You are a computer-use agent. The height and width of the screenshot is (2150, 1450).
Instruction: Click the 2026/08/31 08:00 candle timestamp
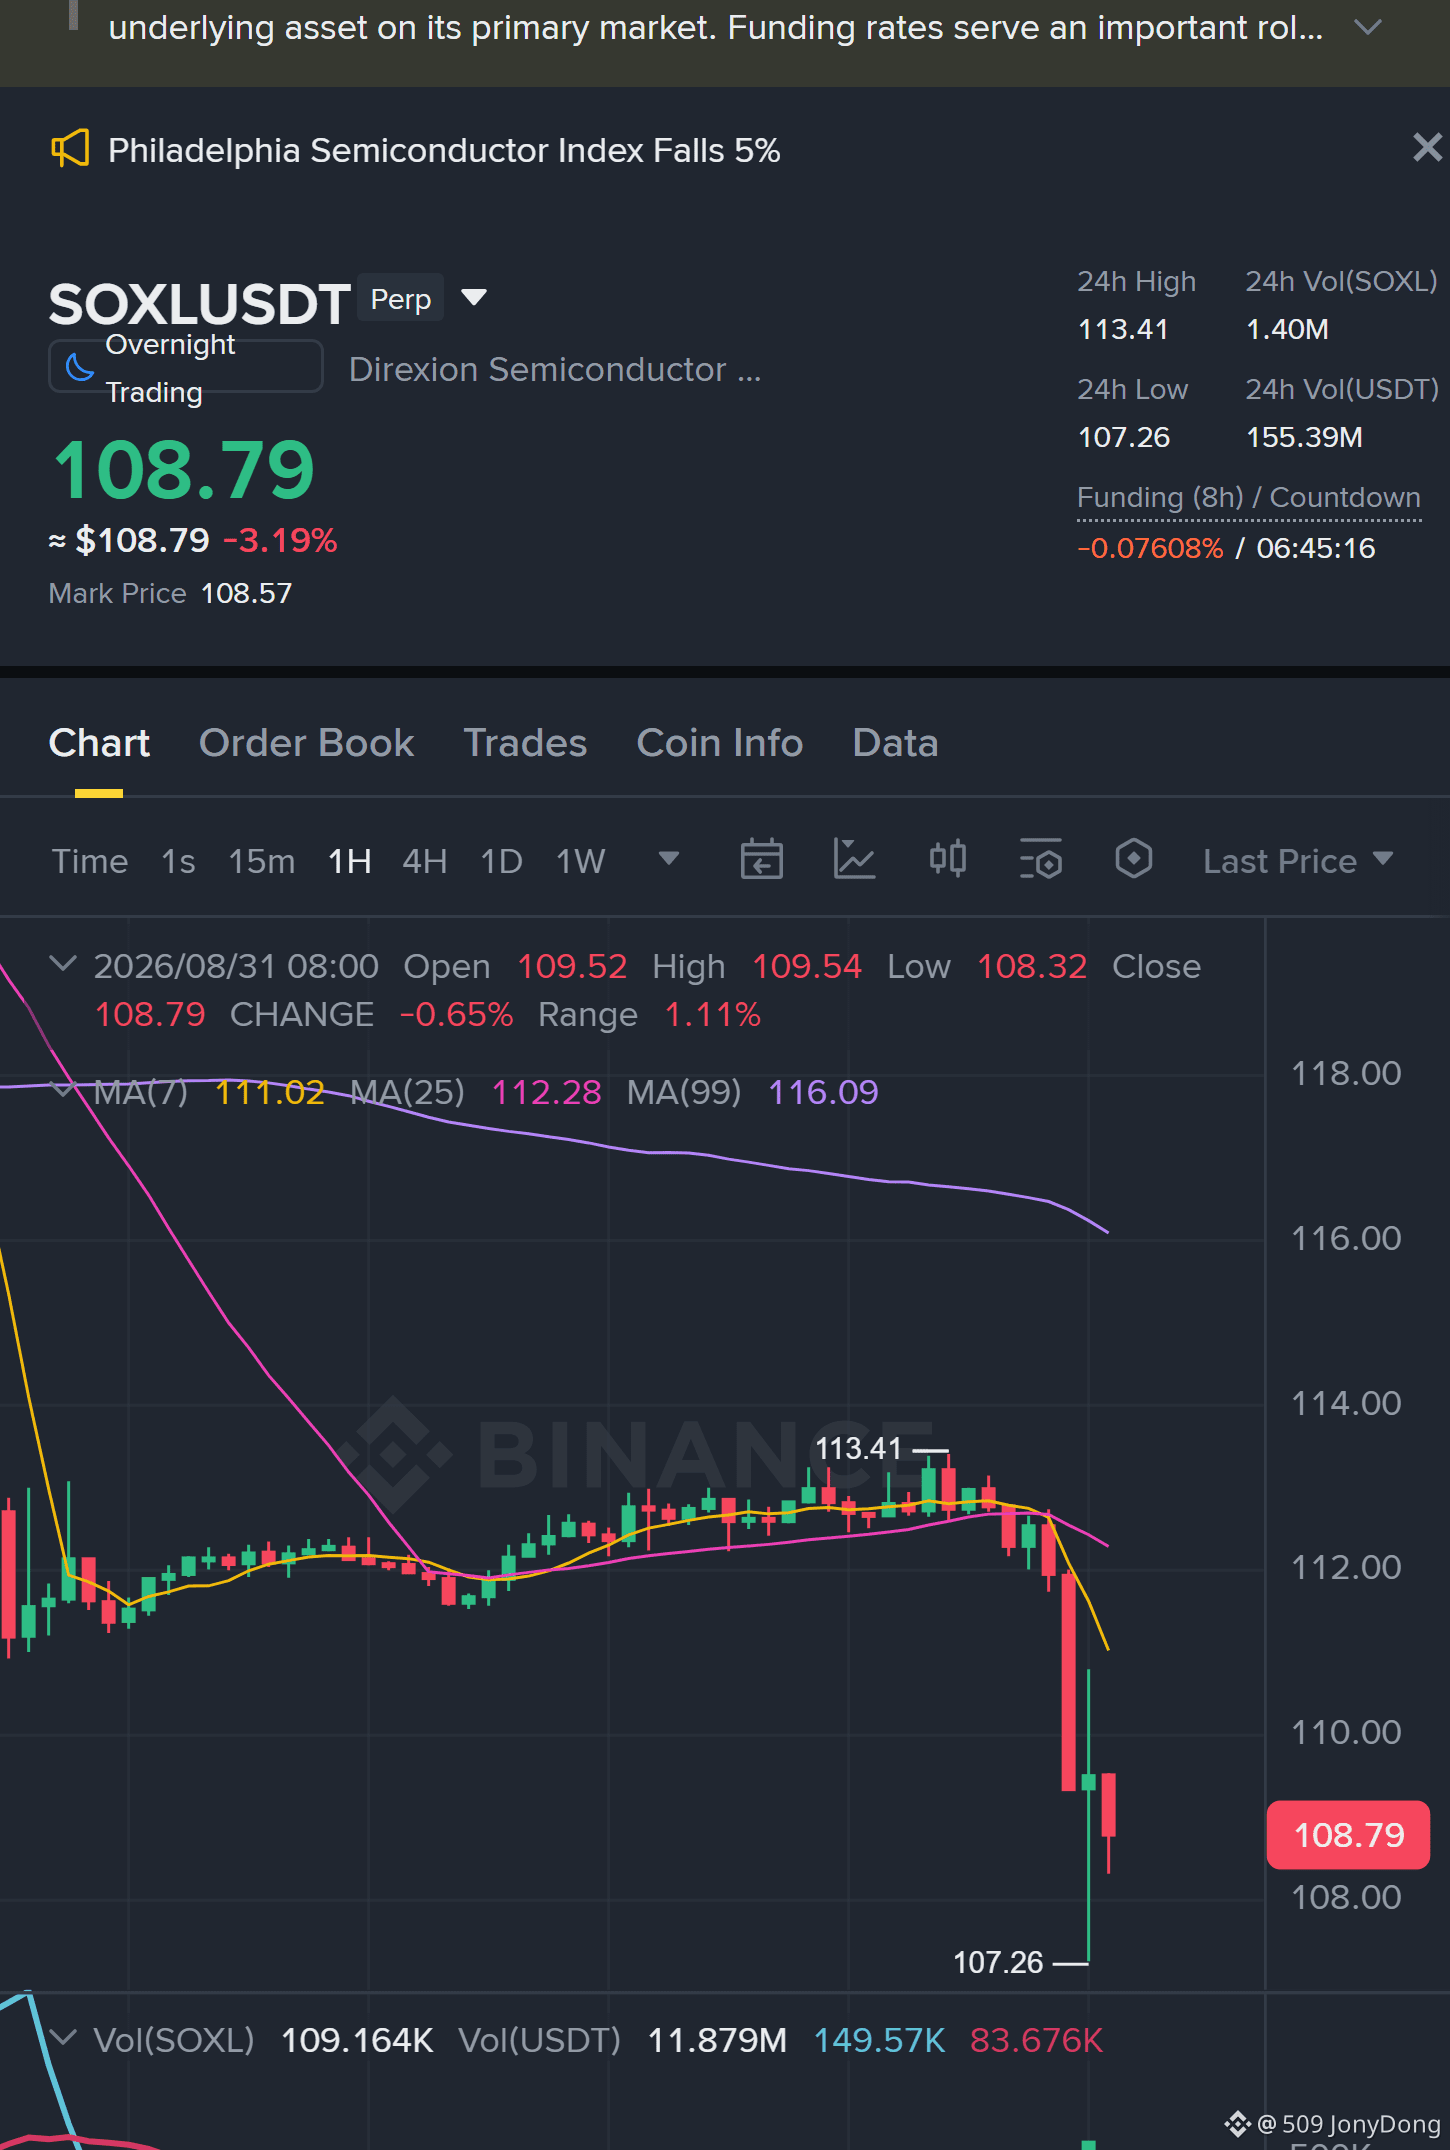click(236, 966)
